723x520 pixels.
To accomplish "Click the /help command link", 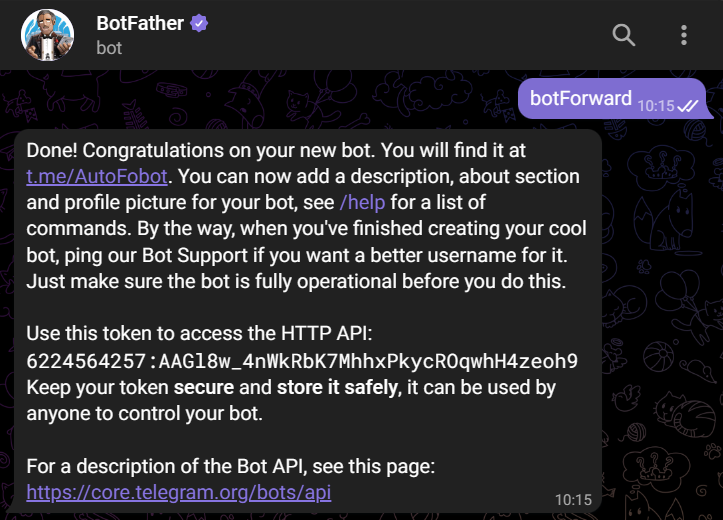I will [x=362, y=202].
